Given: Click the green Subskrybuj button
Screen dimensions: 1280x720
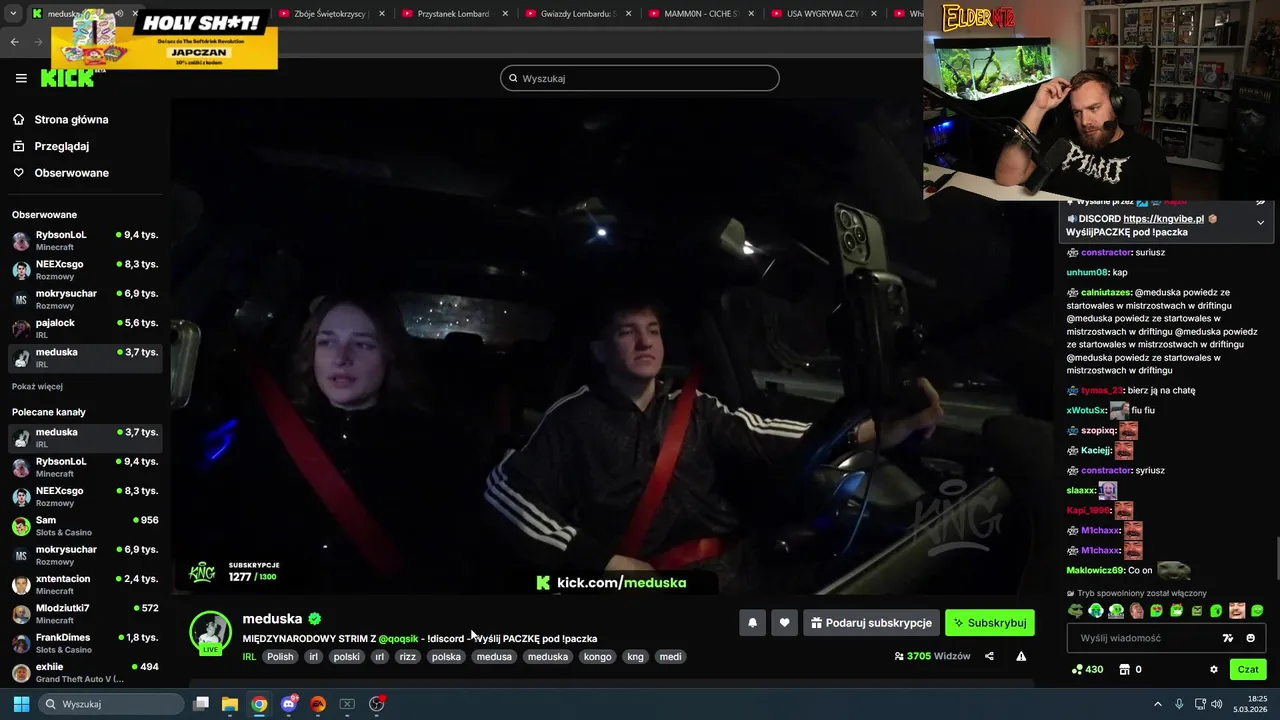Looking at the screenshot, I should click(x=990, y=623).
